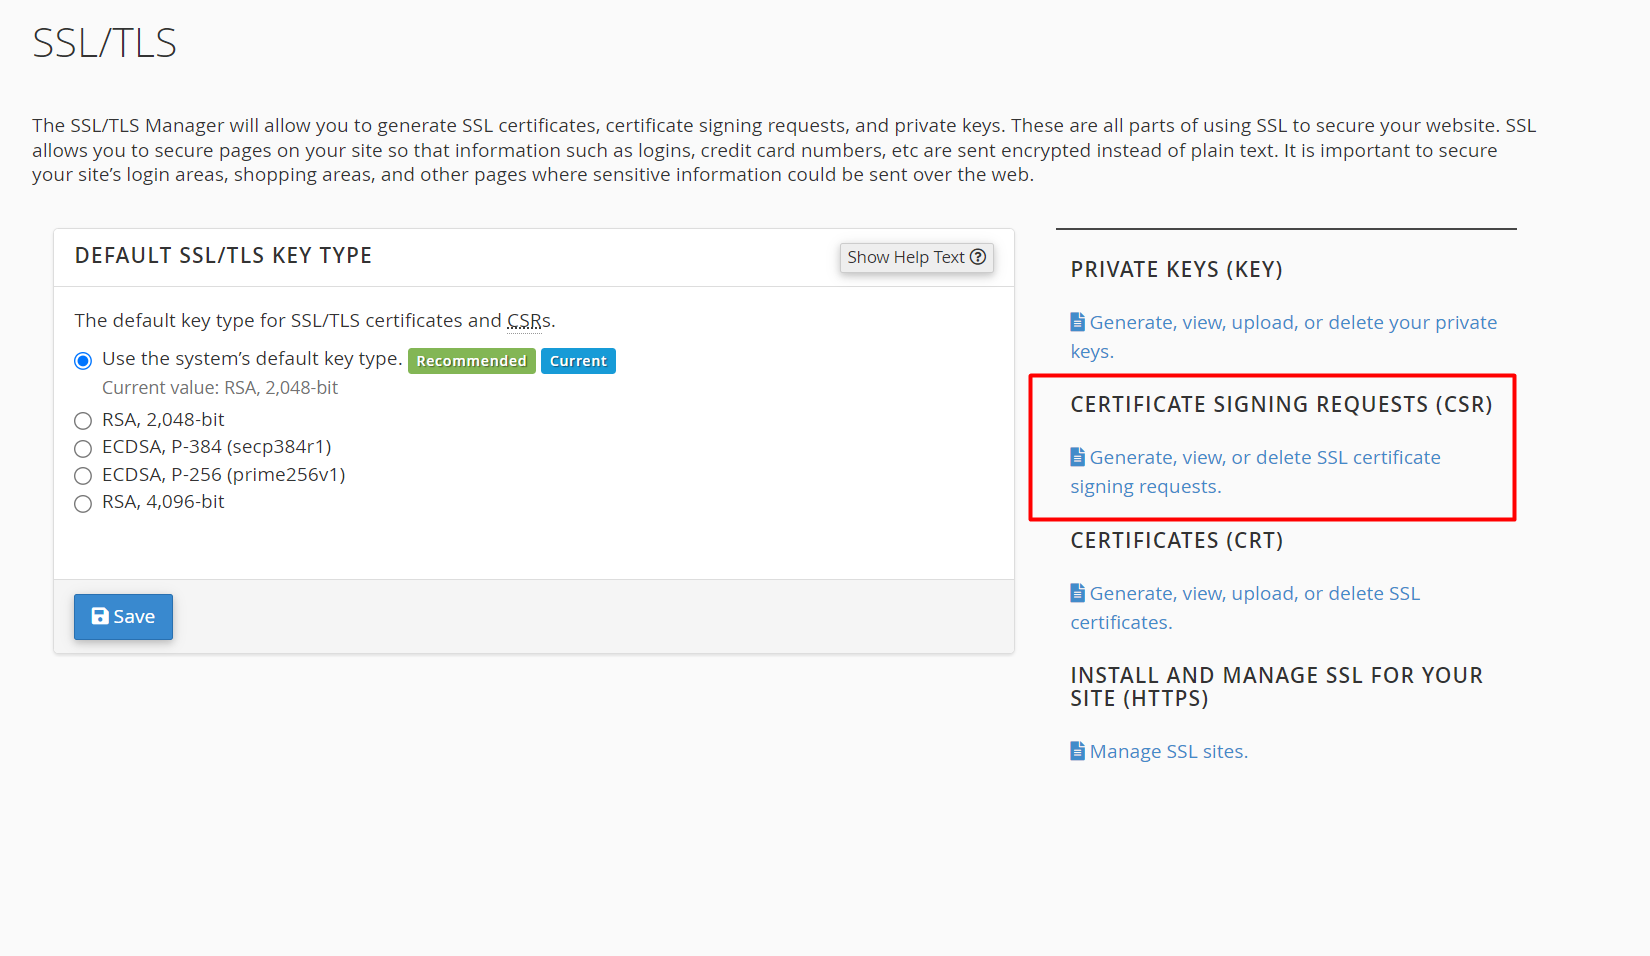Click the document icon beside the private keys link
This screenshot has height=956, width=1650.
pos(1077,322)
